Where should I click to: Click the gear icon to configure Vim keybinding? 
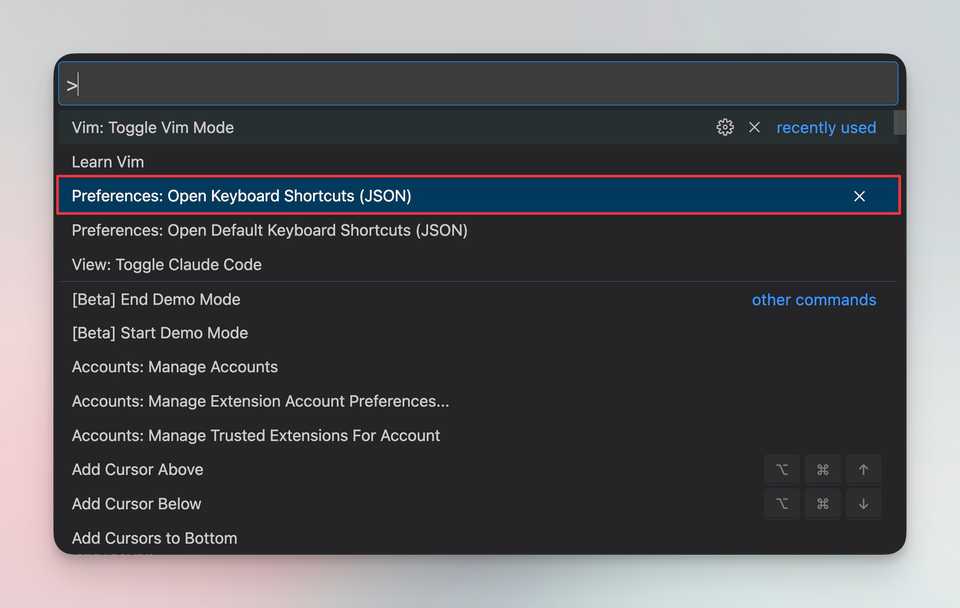(x=725, y=127)
